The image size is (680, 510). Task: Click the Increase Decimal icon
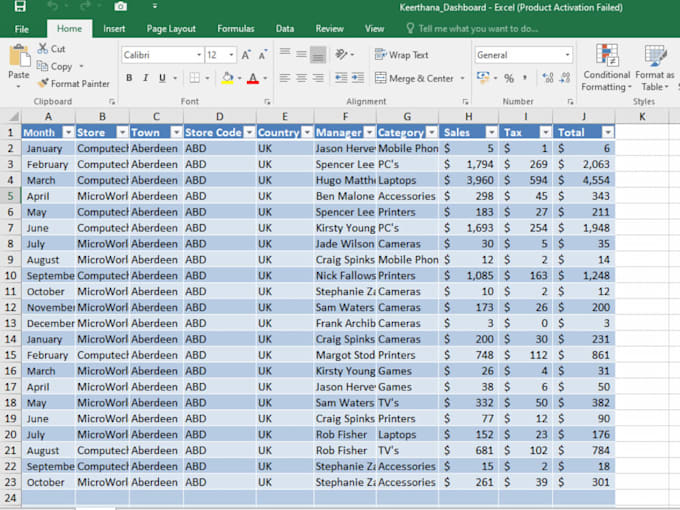click(548, 78)
